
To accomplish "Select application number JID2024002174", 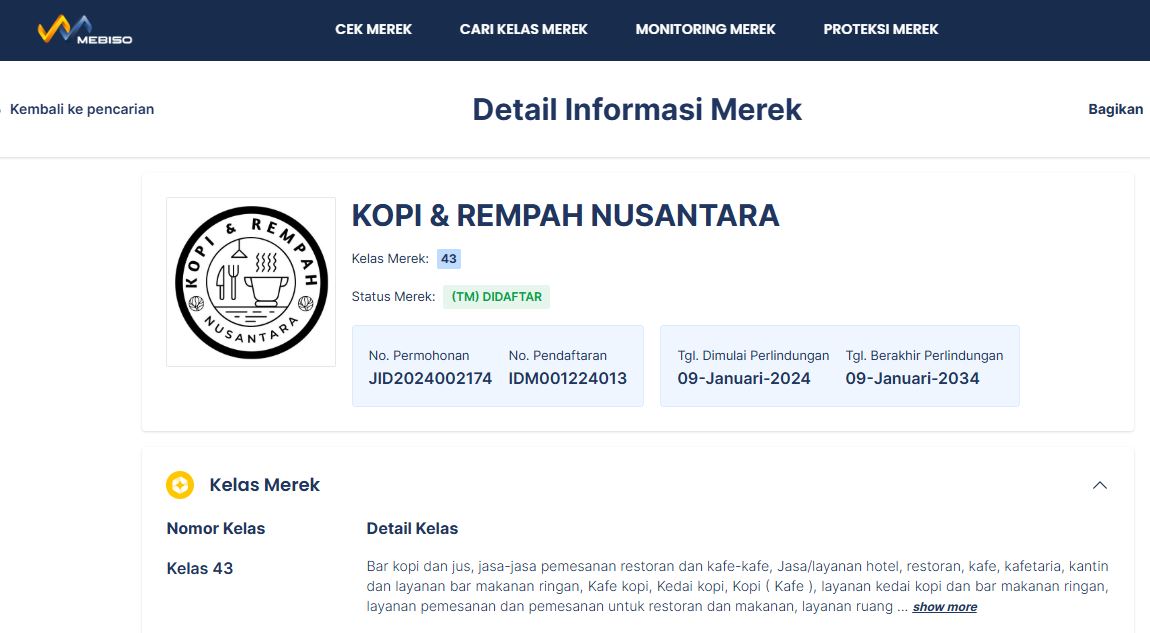I will click(x=430, y=378).
